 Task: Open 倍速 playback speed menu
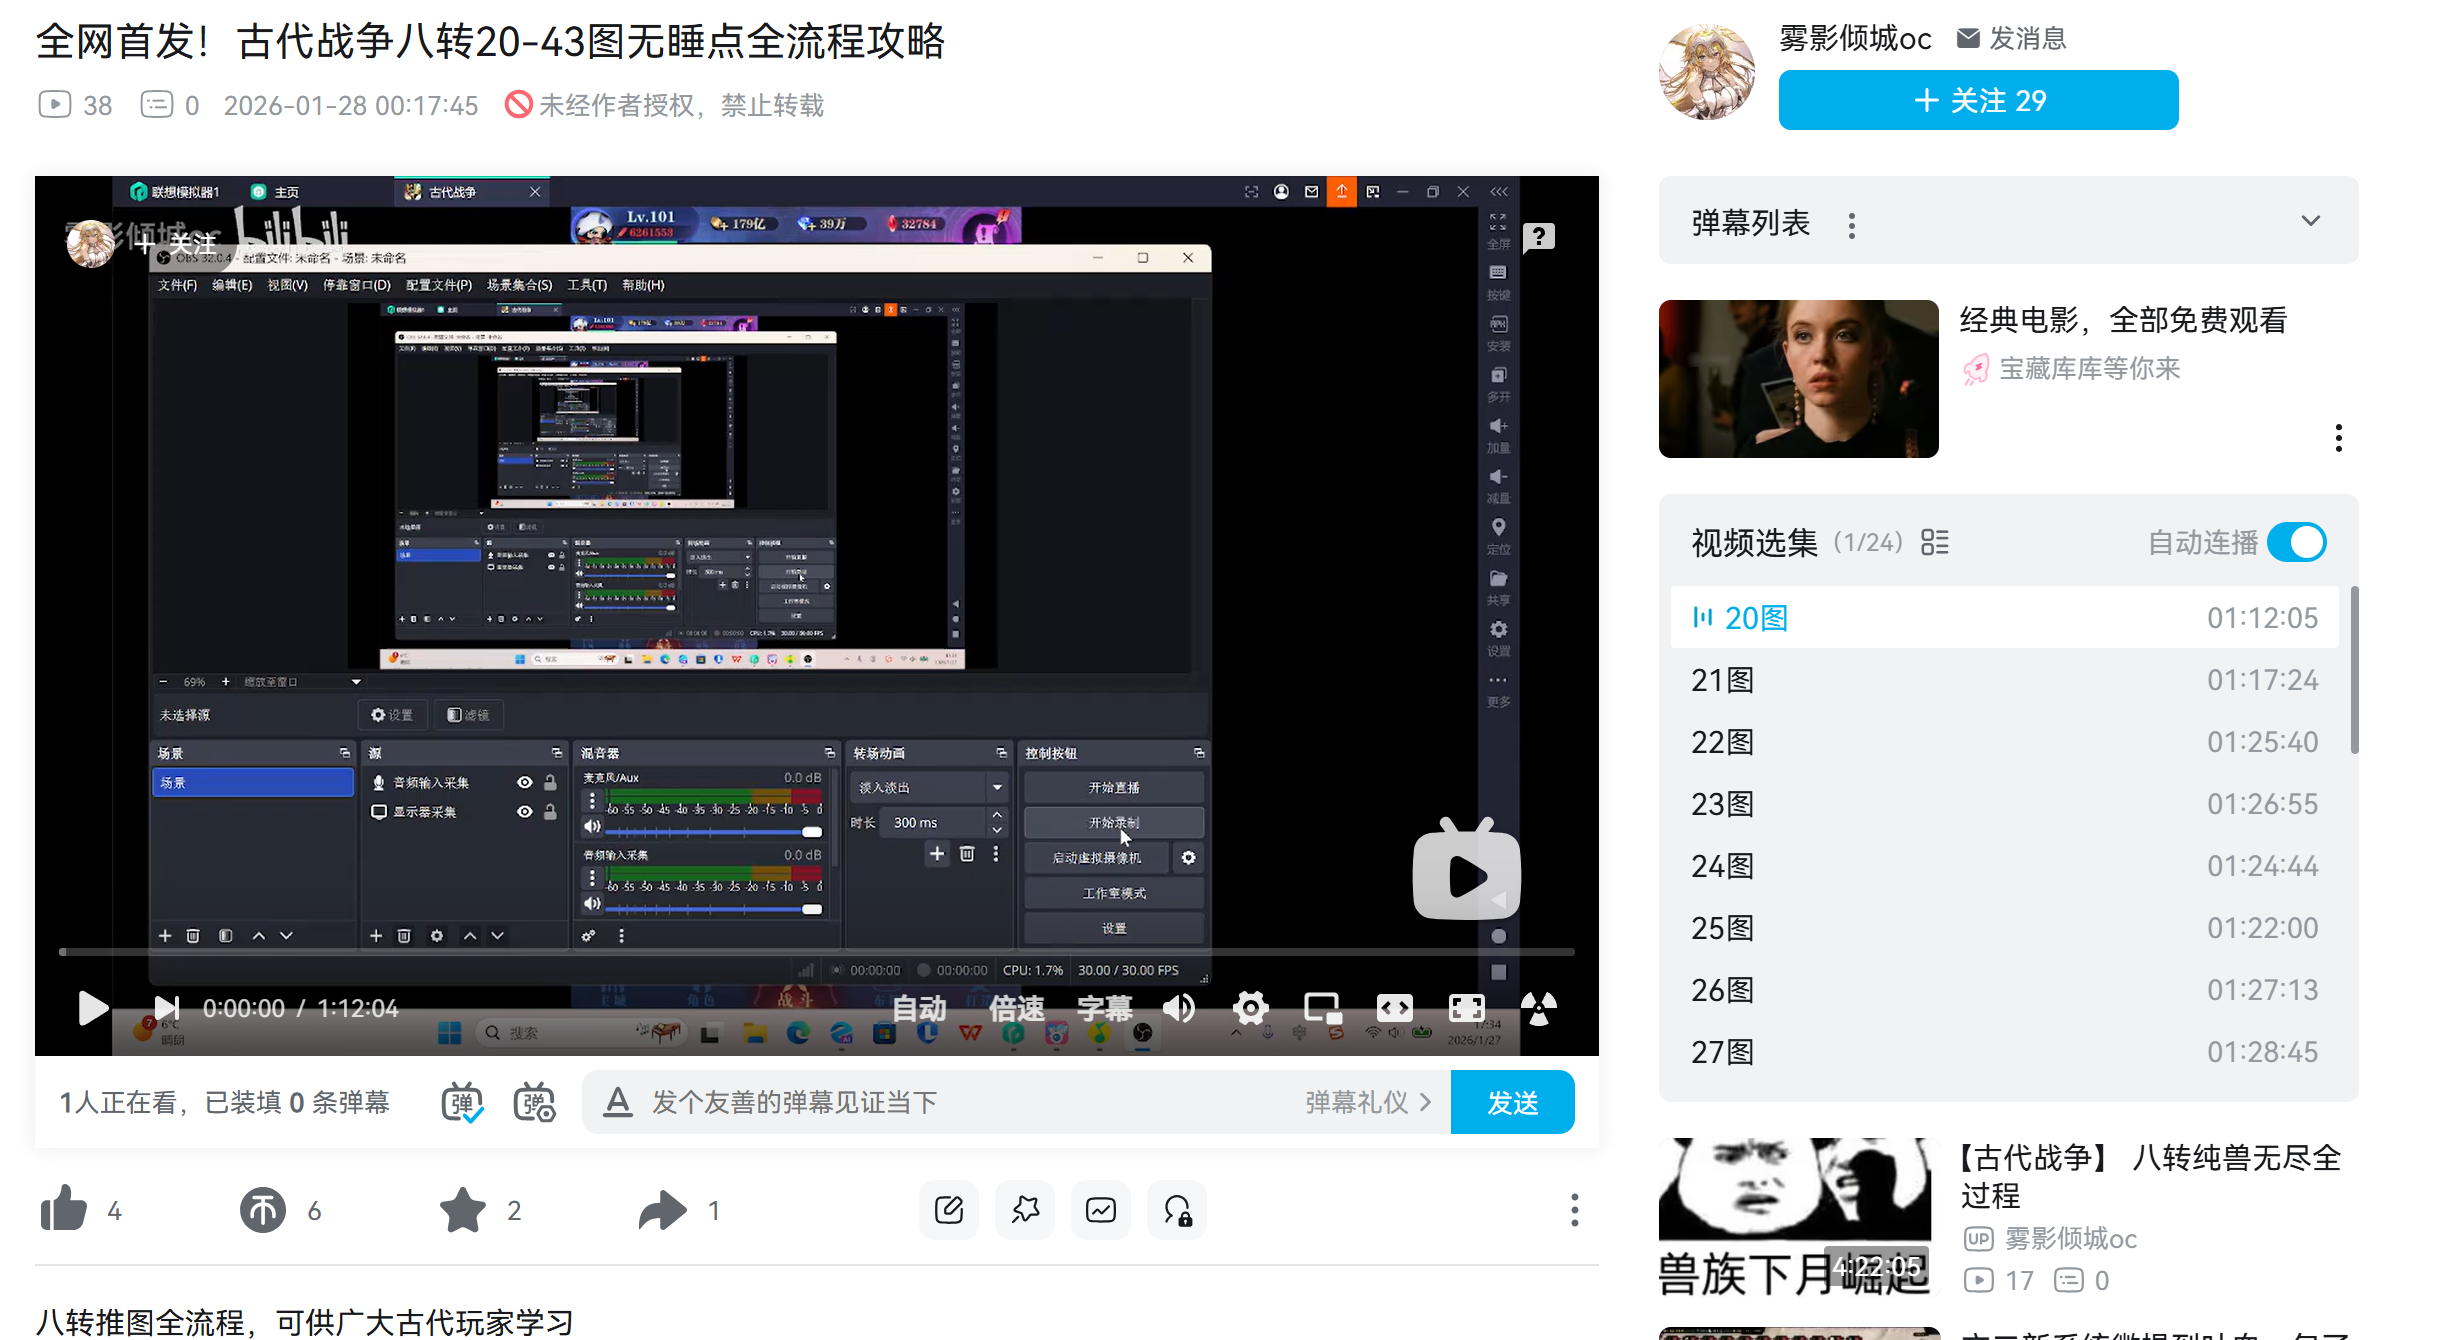coord(1016,1008)
